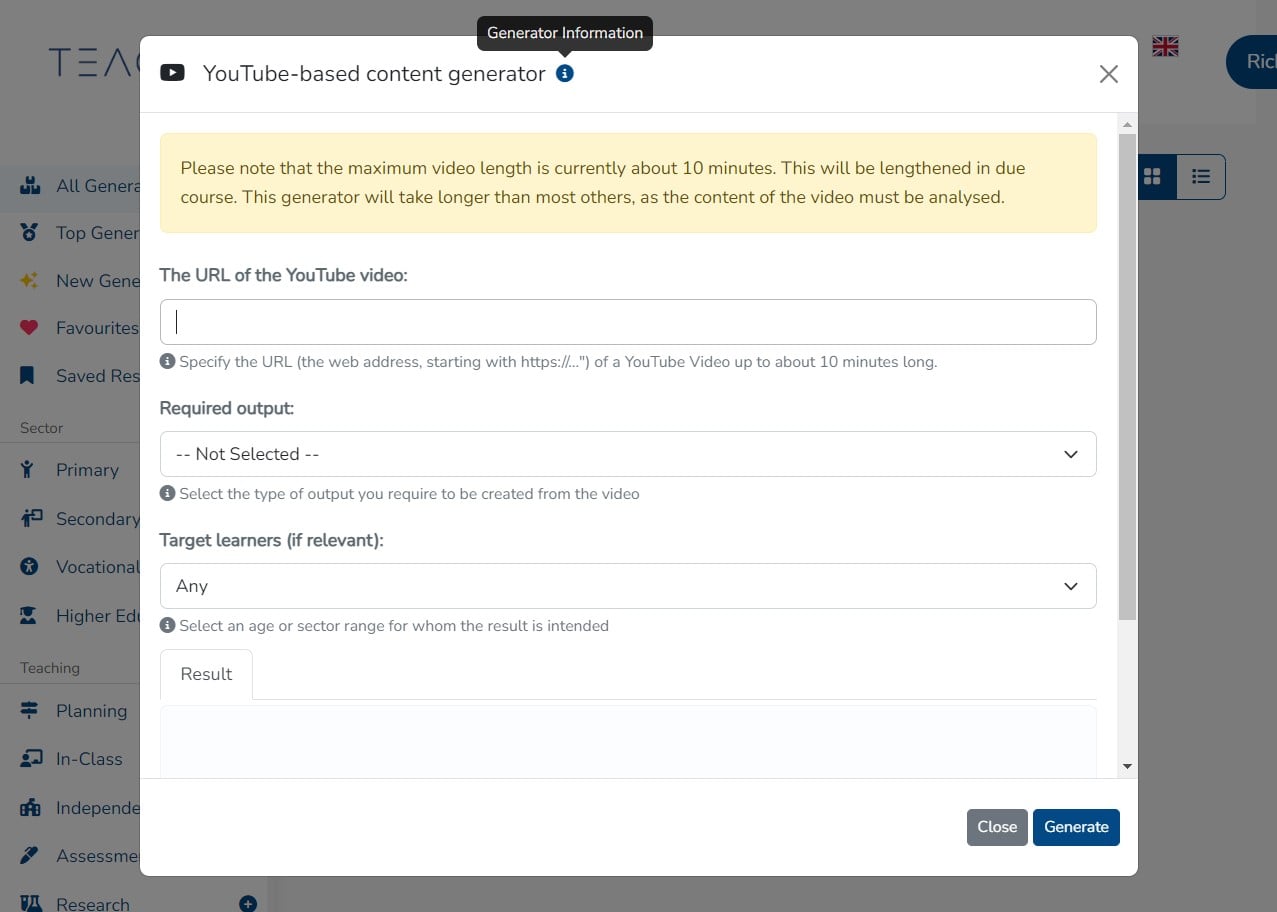This screenshot has height=912, width=1277.
Task: Close the dialog with the X icon
Action: point(1108,74)
